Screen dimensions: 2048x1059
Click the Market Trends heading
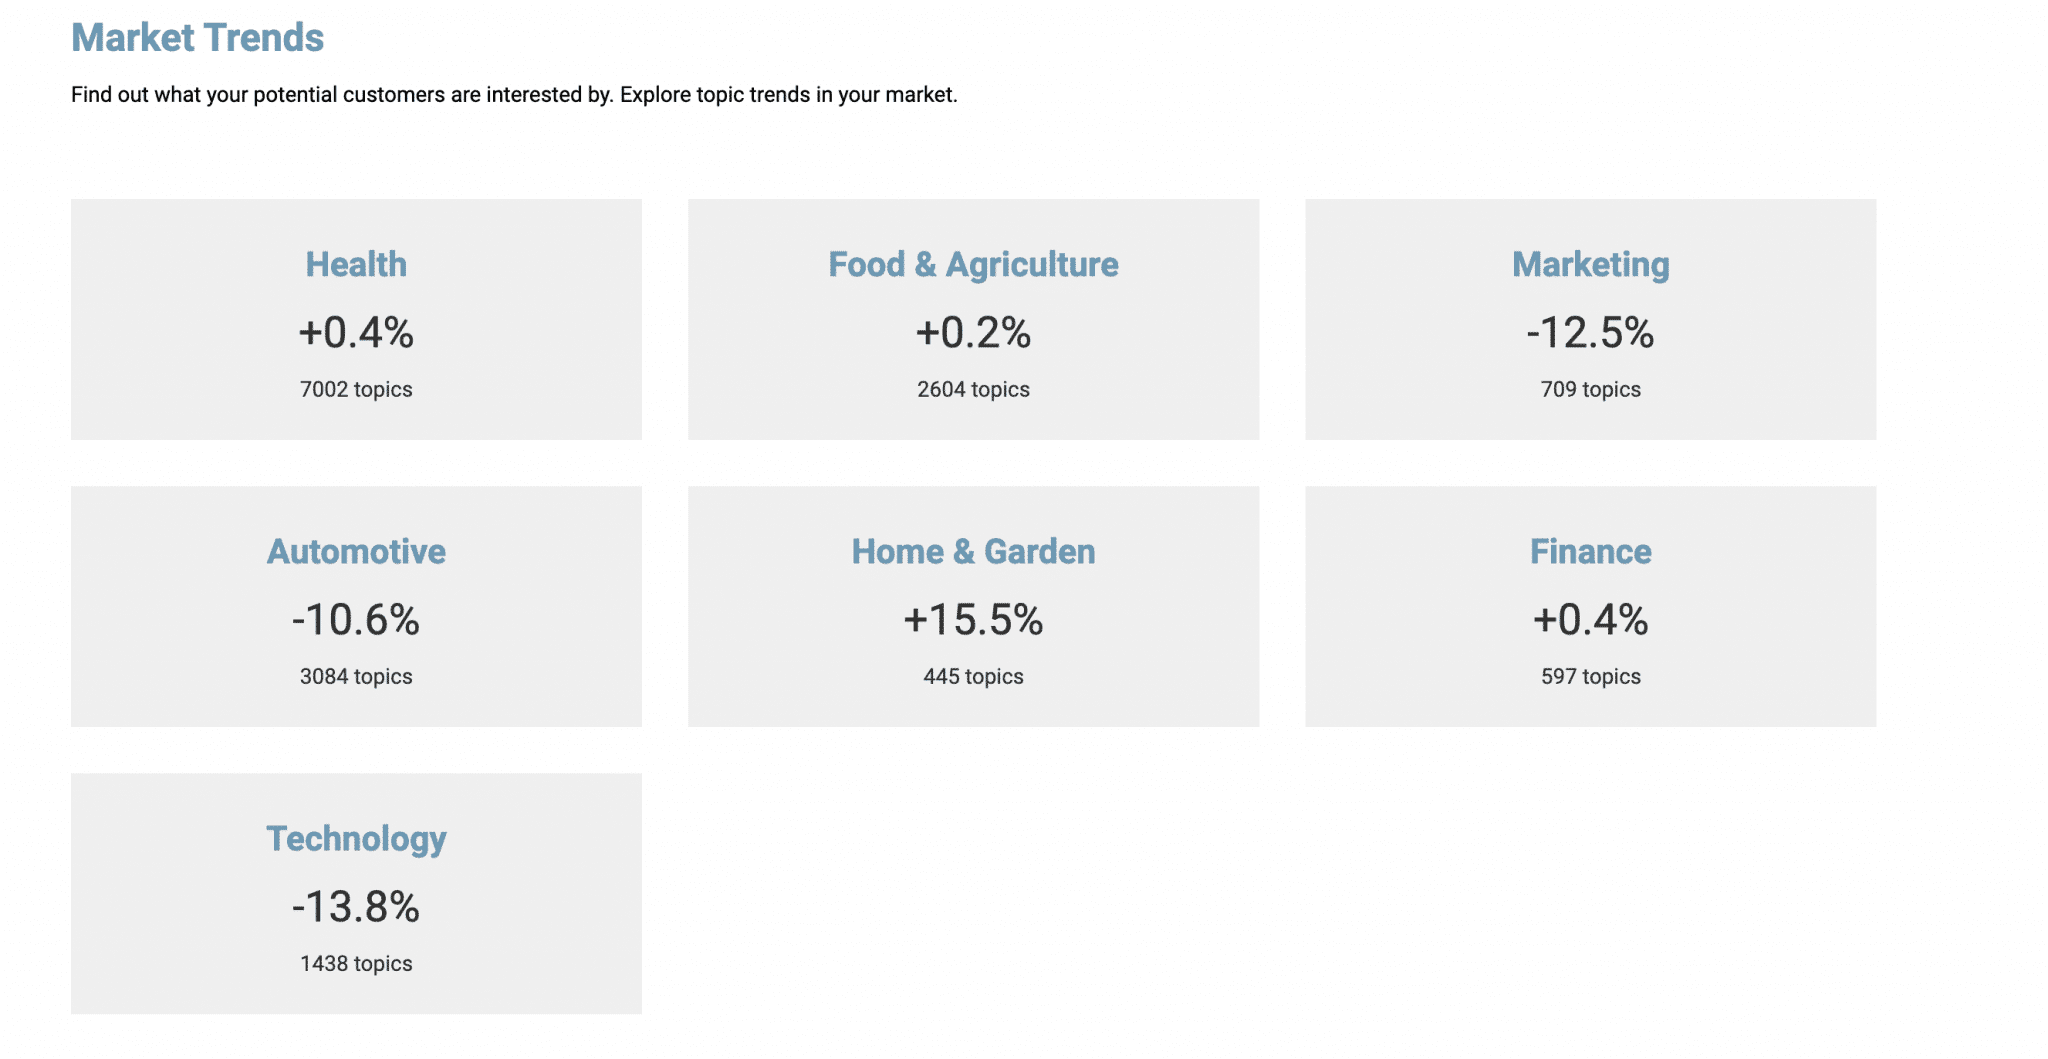click(x=198, y=38)
